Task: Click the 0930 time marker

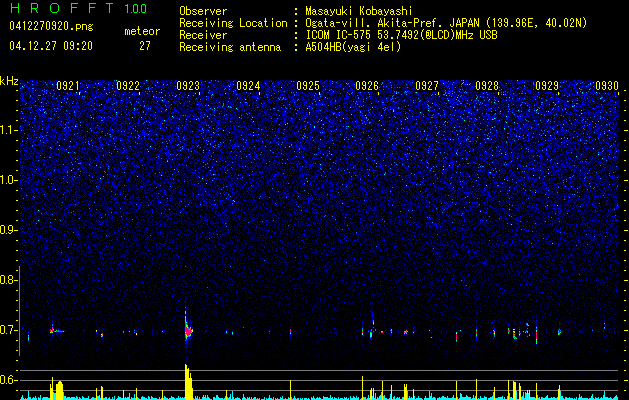Action: point(607,85)
